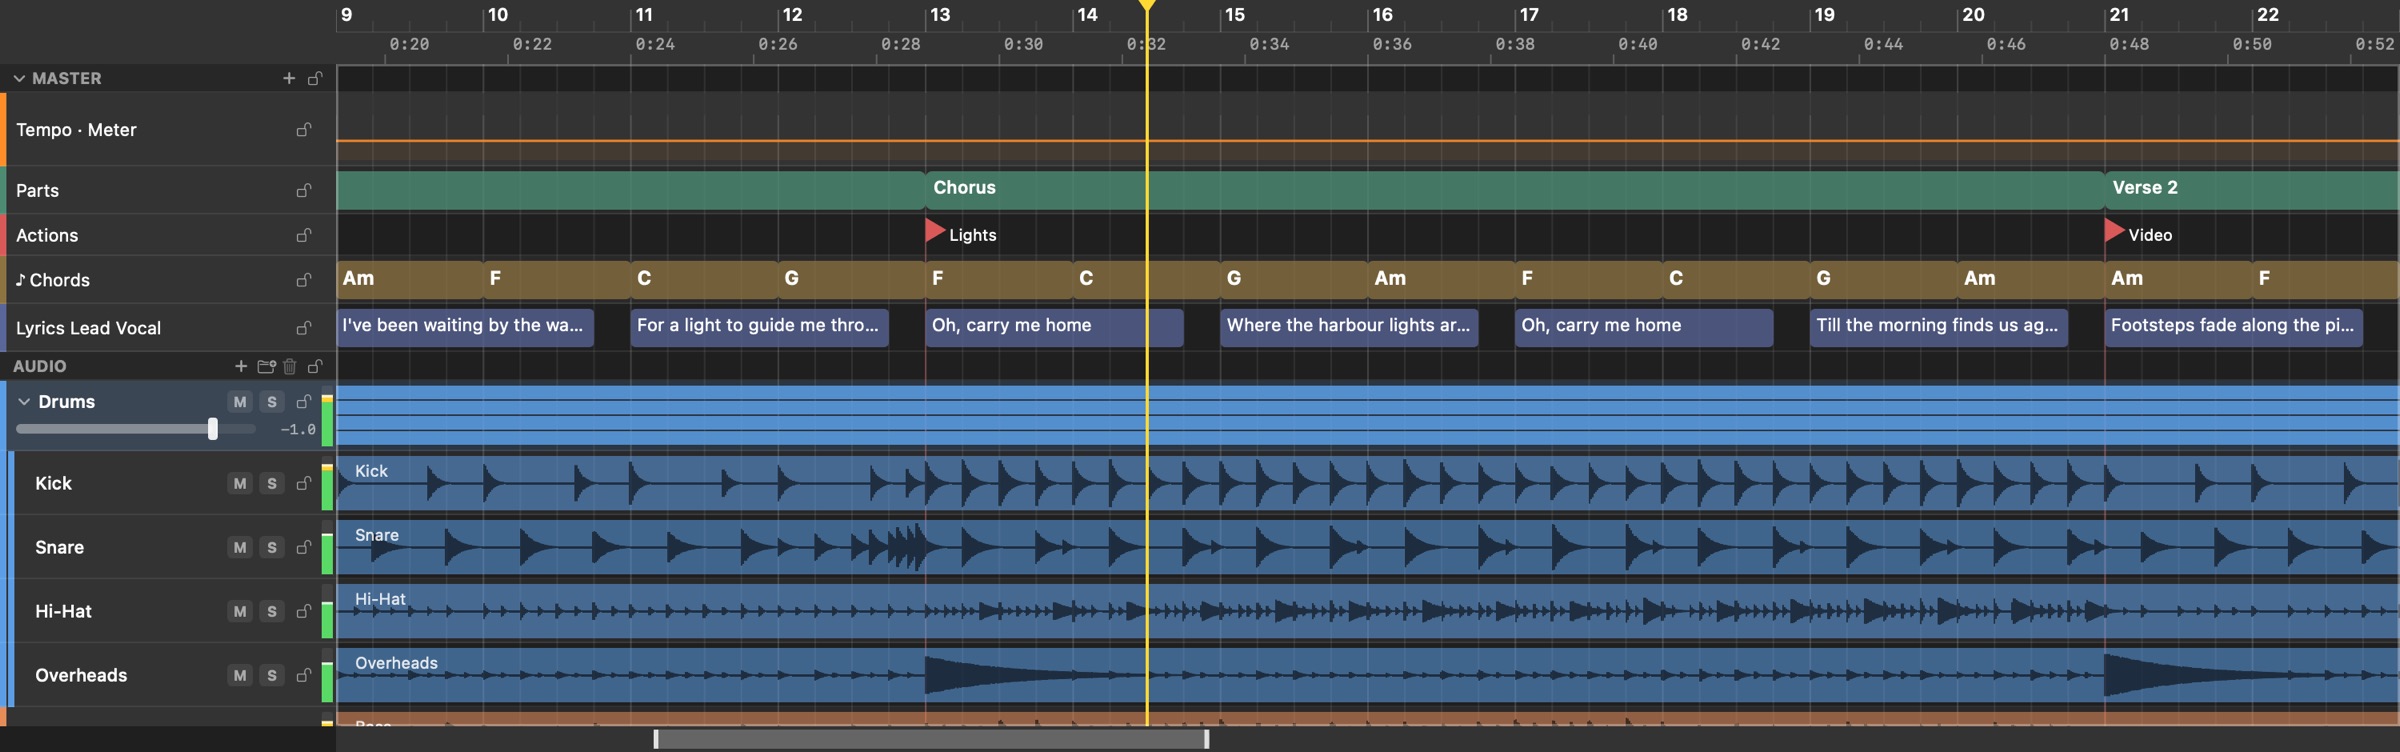The image size is (2400, 752).
Task: Solo the Kick track
Action: tap(272, 483)
